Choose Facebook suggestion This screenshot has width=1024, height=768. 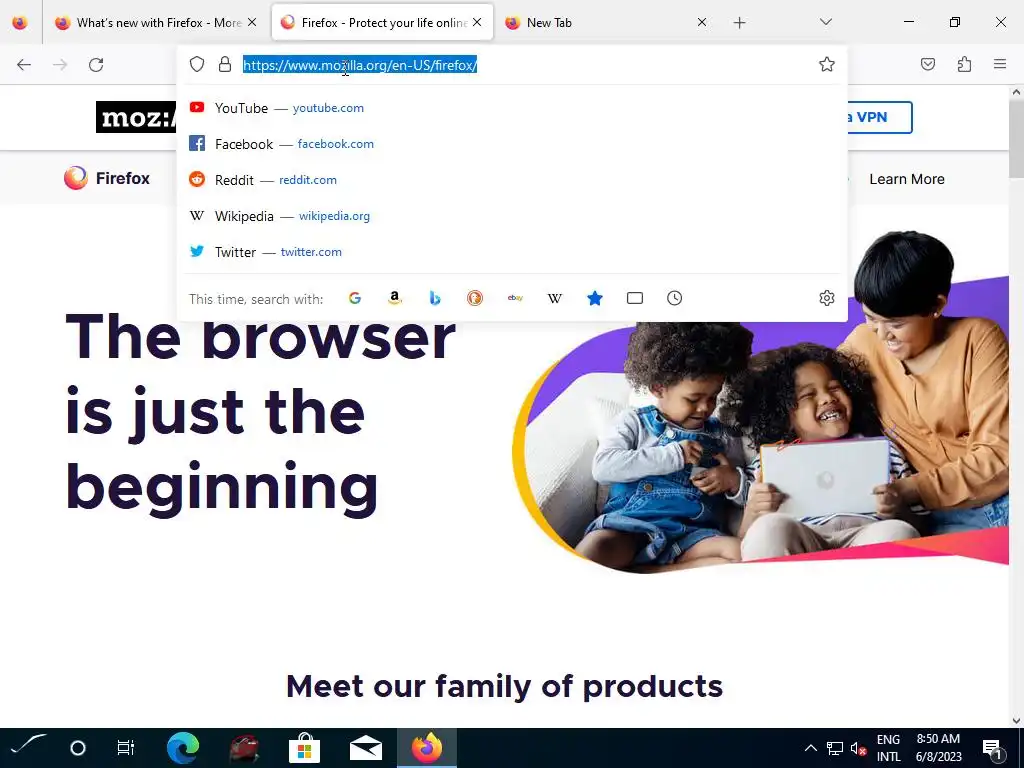[x=512, y=144]
